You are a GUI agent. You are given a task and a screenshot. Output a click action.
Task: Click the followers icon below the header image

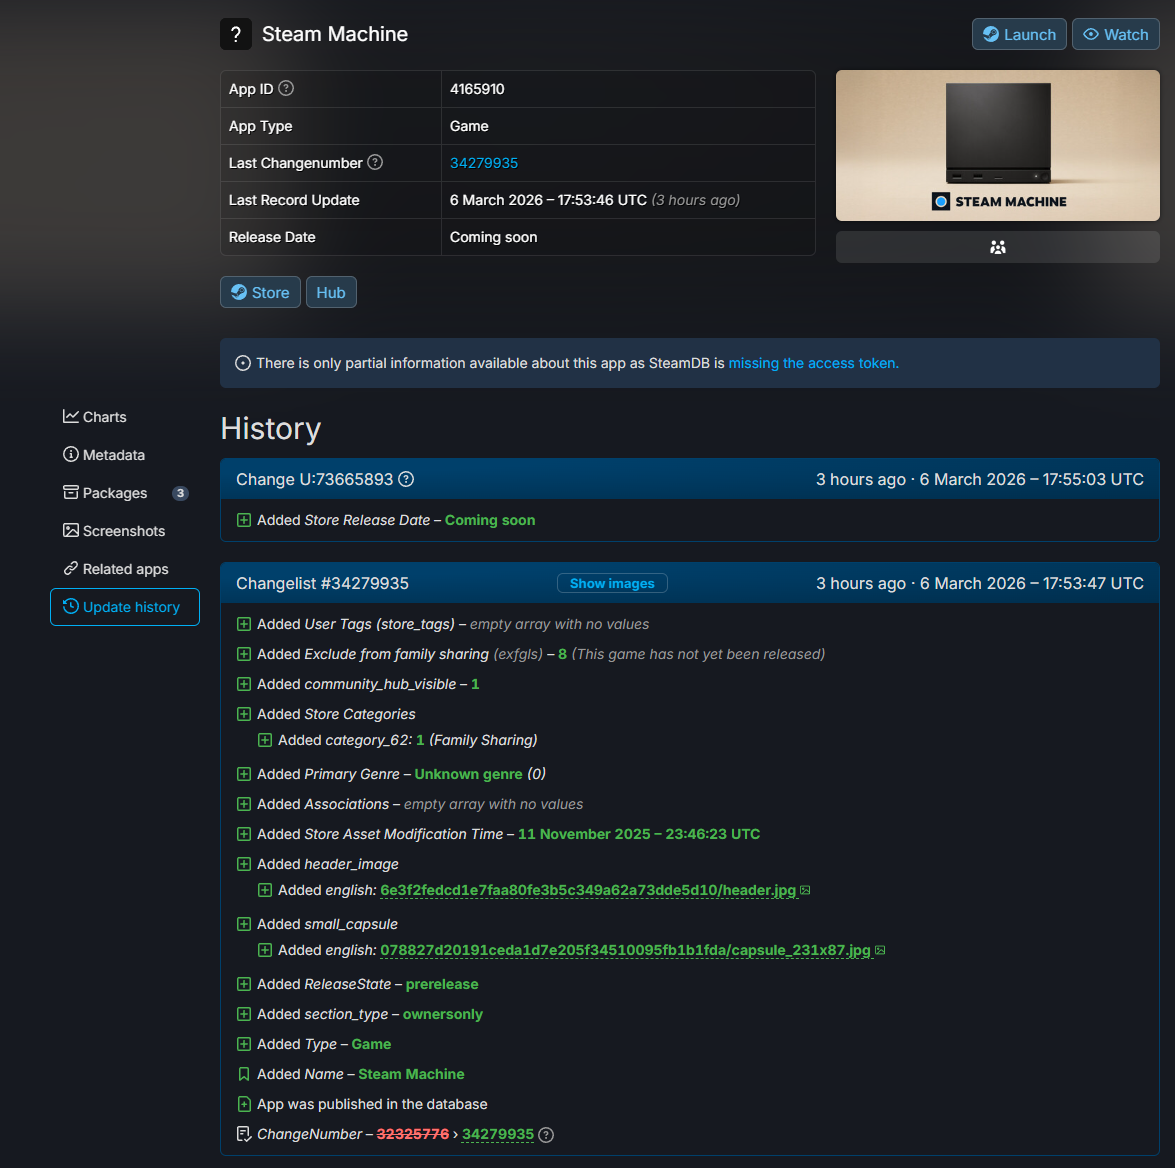point(997,246)
